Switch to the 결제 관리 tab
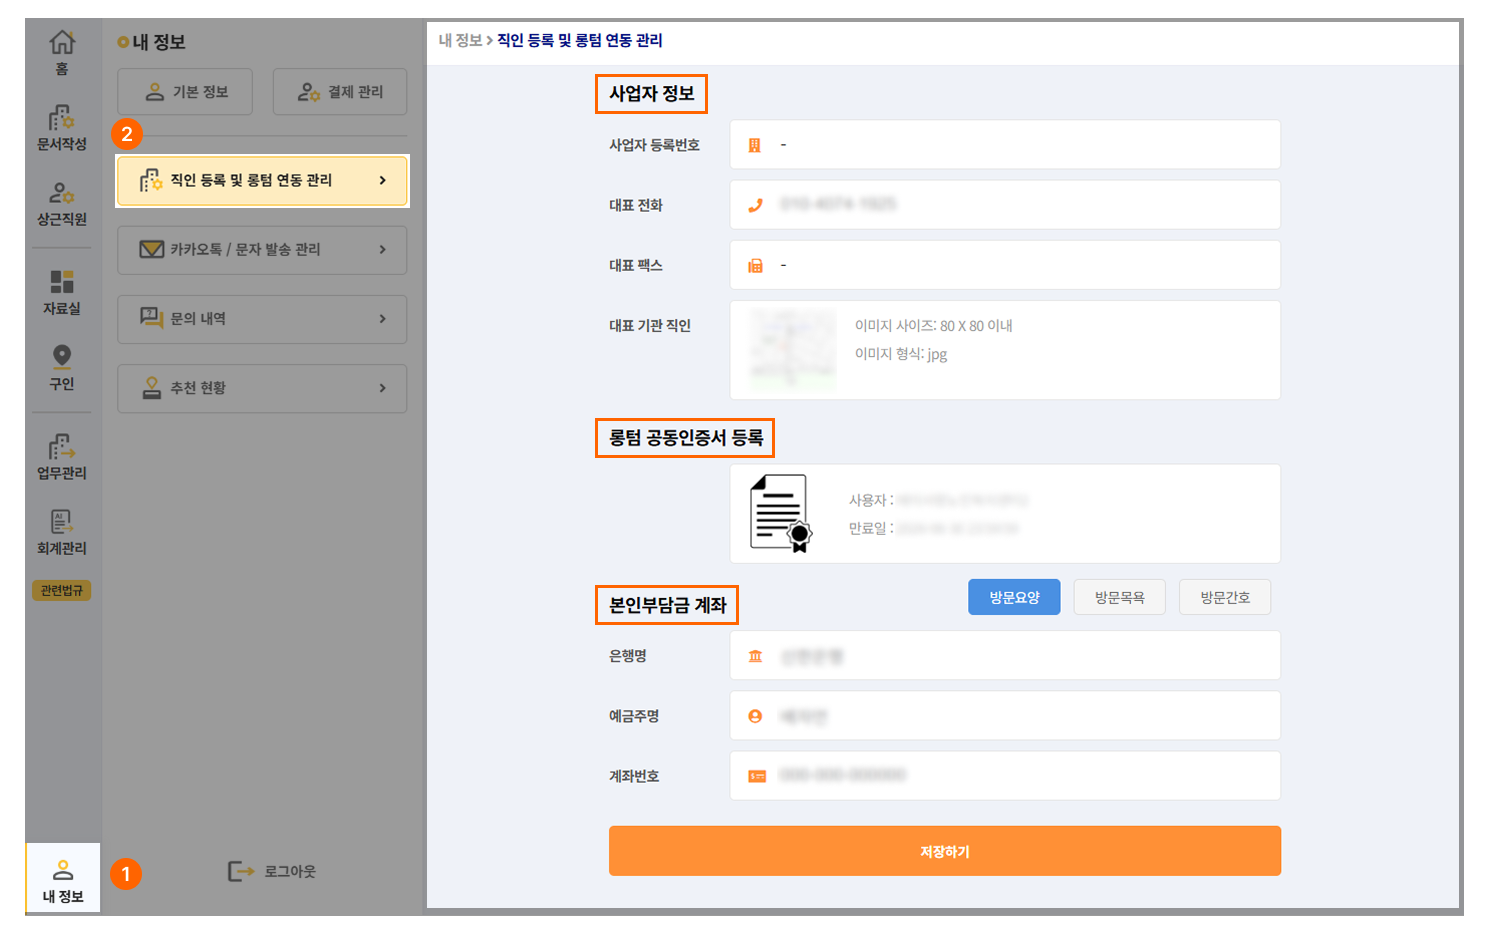Viewport: 1489px width, 933px height. click(340, 92)
